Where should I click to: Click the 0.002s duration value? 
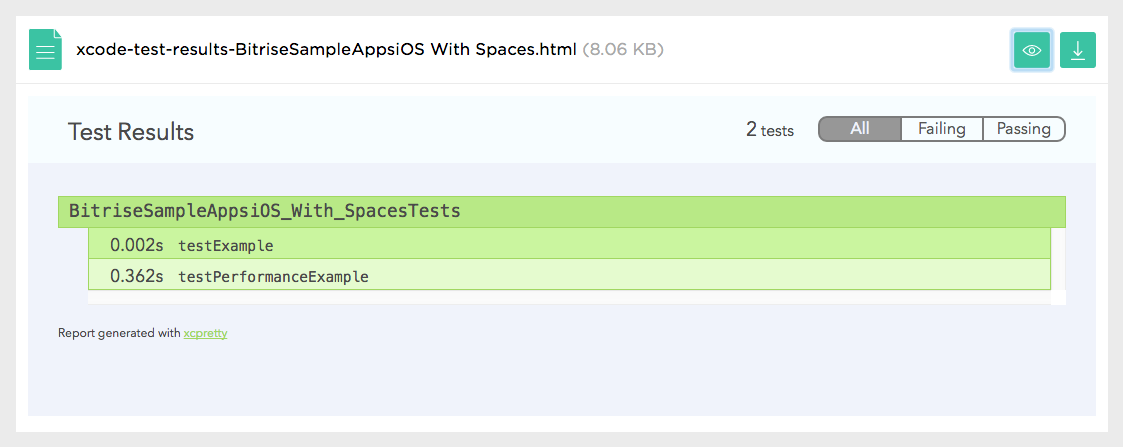(x=137, y=246)
